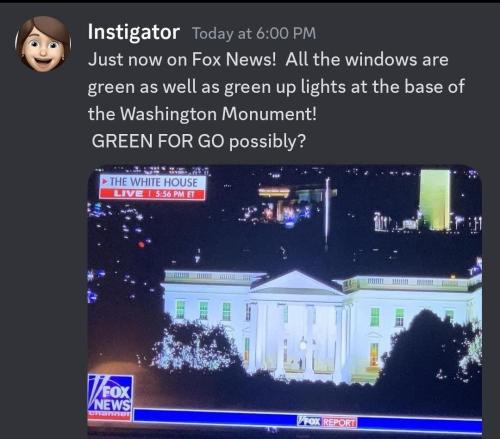Click The White House LIVE banner
The width and height of the screenshot is (500, 439).
point(153,188)
